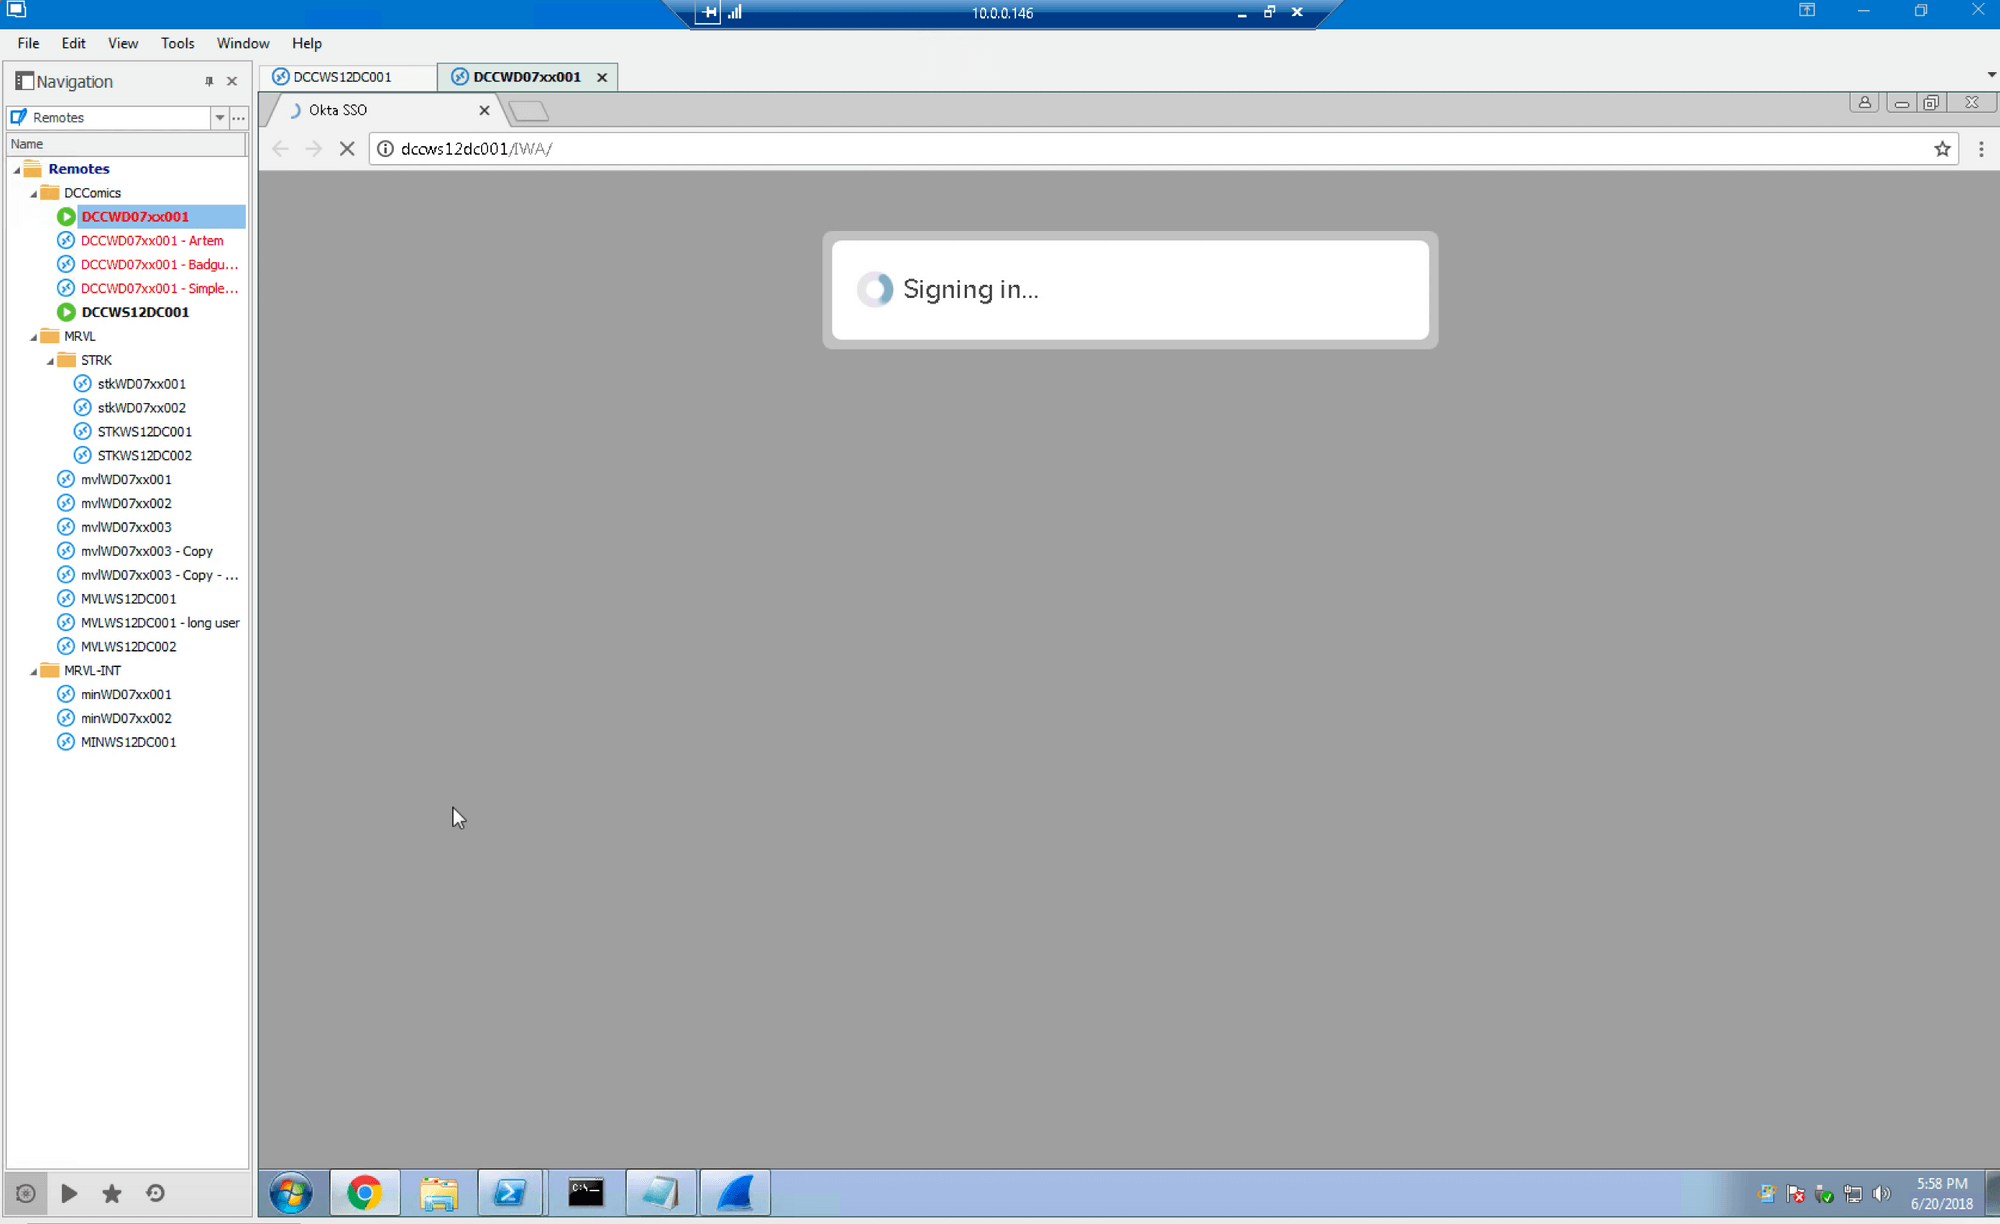Expand the MRVL-INT folder tree
The height and width of the screenshot is (1224, 2000).
tap(31, 668)
